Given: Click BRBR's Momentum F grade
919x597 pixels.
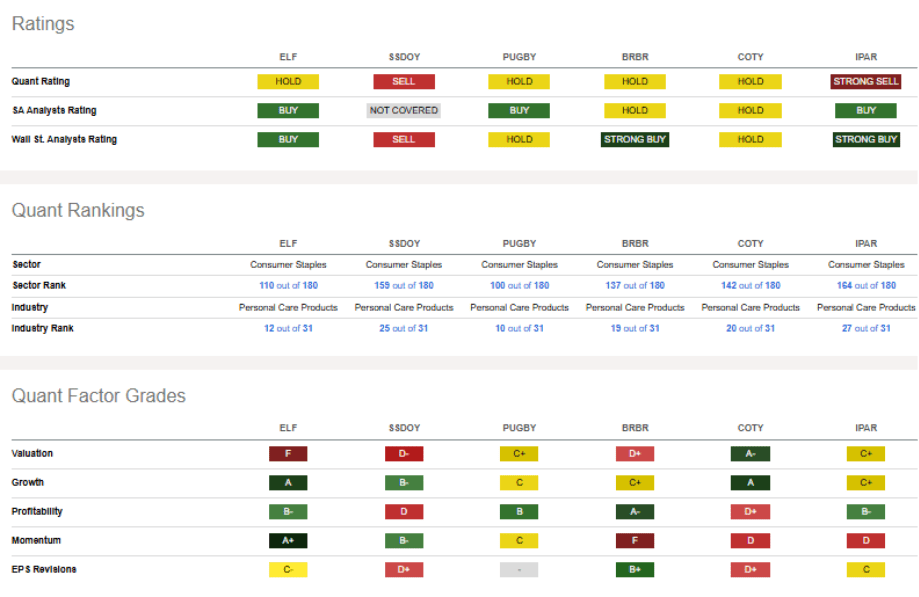Looking at the screenshot, I should pos(635,541).
